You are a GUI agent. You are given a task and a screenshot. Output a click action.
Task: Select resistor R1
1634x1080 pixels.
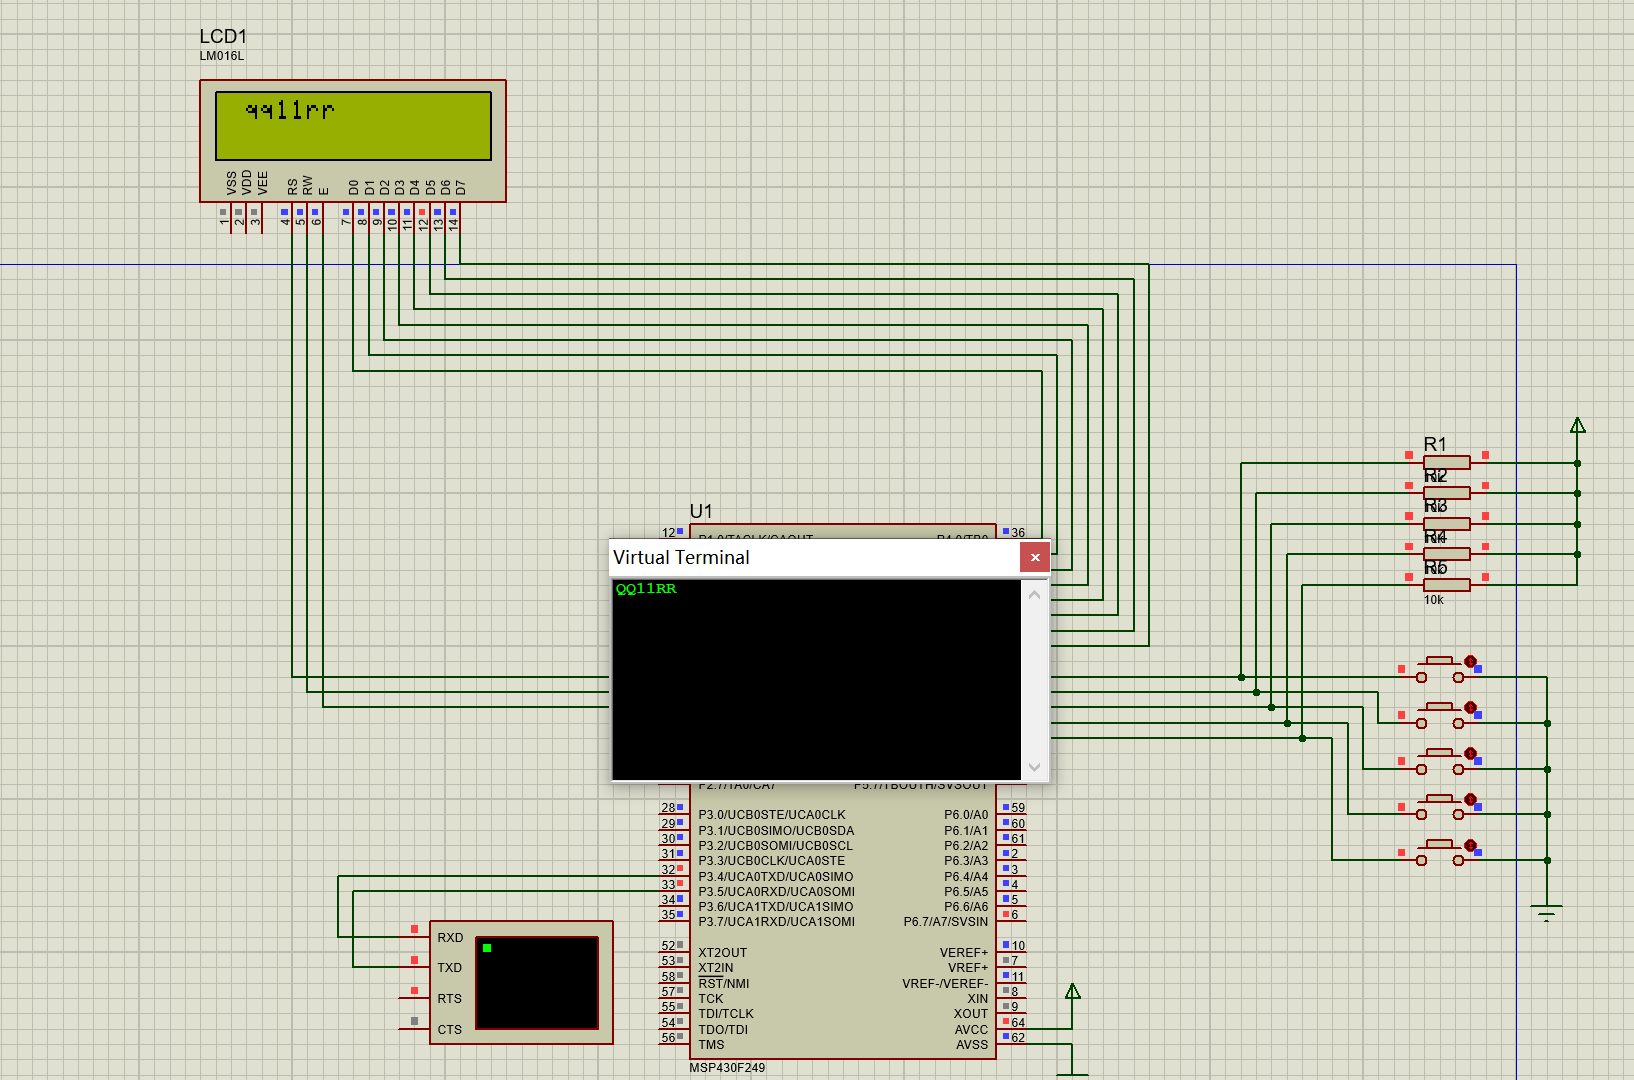pyautogui.click(x=1447, y=462)
